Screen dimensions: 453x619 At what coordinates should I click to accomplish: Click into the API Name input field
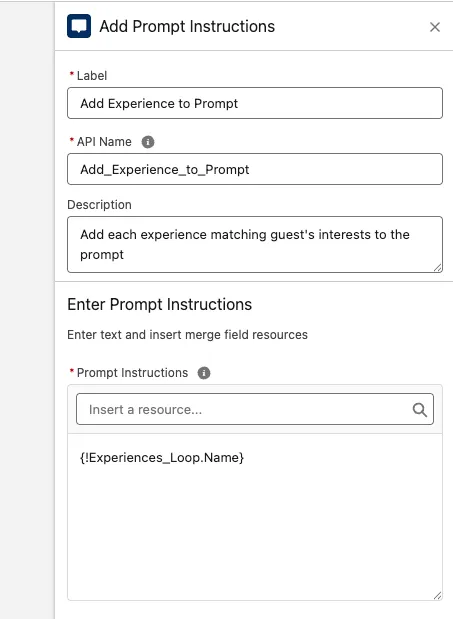tap(255, 169)
